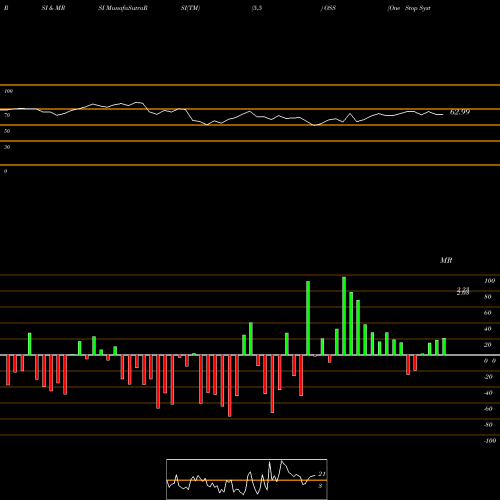
Task: Click the value 21 inside the mini chart
Action: click(322, 474)
